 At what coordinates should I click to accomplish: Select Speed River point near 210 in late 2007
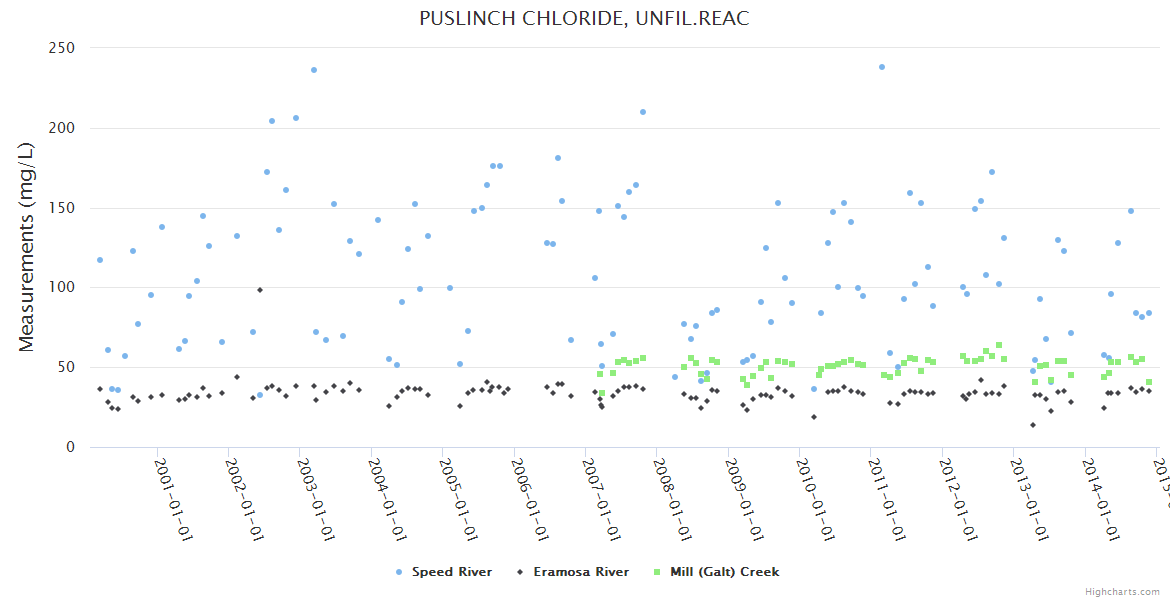point(643,112)
